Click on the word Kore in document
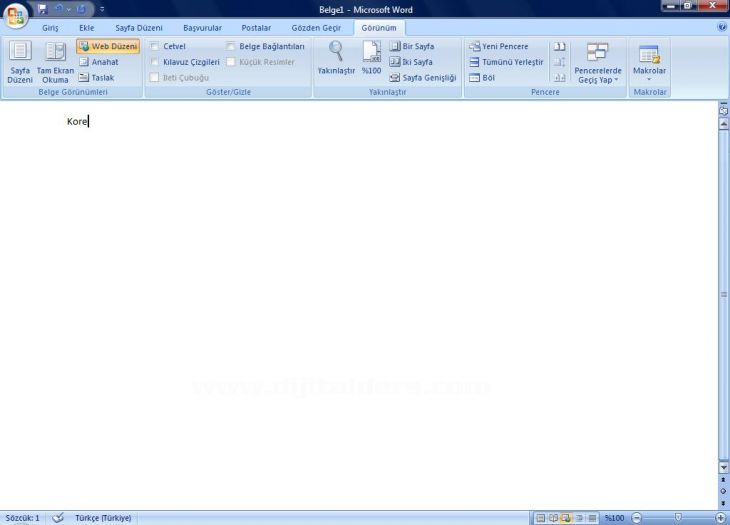The width and height of the screenshot is (730, 525). (77, 121)
